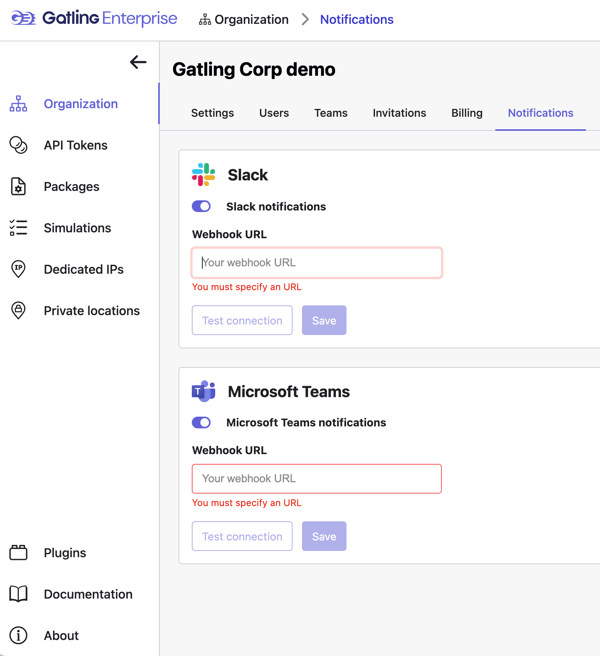Click the breadcrumb Organization hierarchy icon

click(205, 20)
